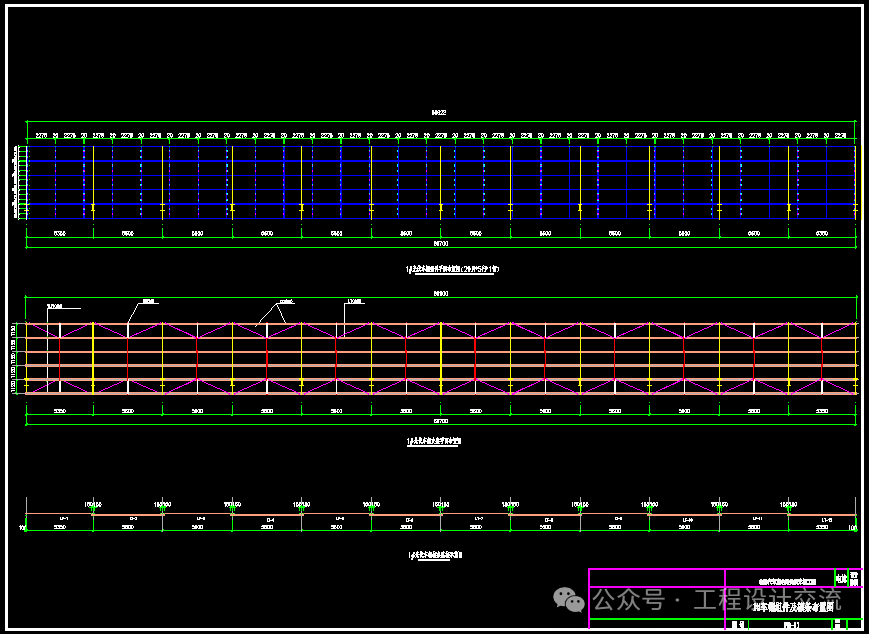Select the first leader label on bracing plan

pos(55,305)
